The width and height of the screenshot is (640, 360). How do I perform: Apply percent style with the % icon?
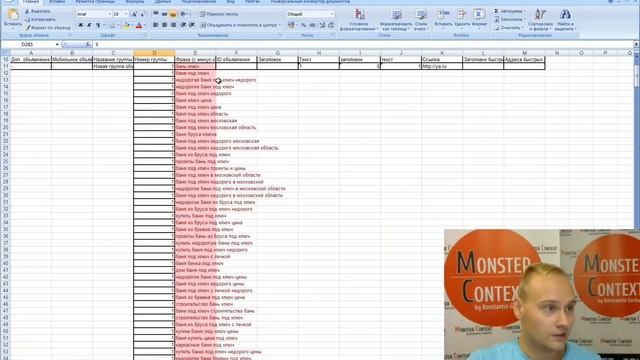pos(303,25)
